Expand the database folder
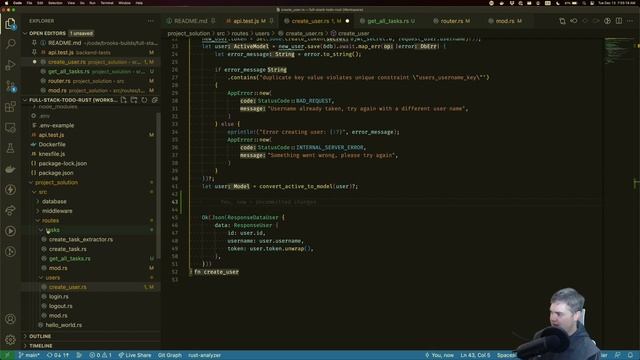 pyautogui.click(x=54, y=201)
